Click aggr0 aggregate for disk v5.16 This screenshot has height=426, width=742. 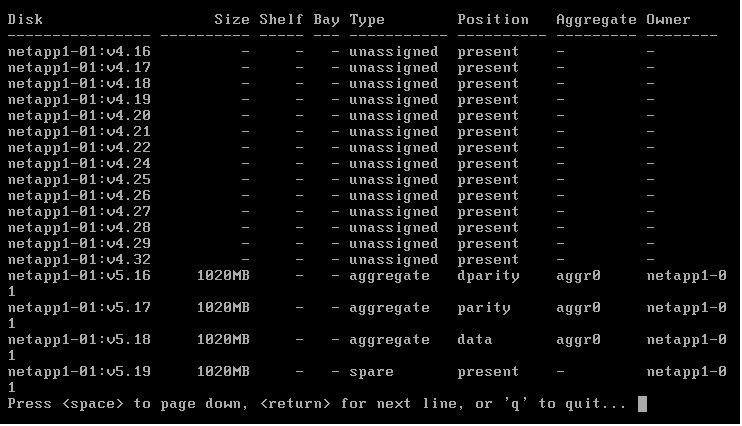(578, 277)
